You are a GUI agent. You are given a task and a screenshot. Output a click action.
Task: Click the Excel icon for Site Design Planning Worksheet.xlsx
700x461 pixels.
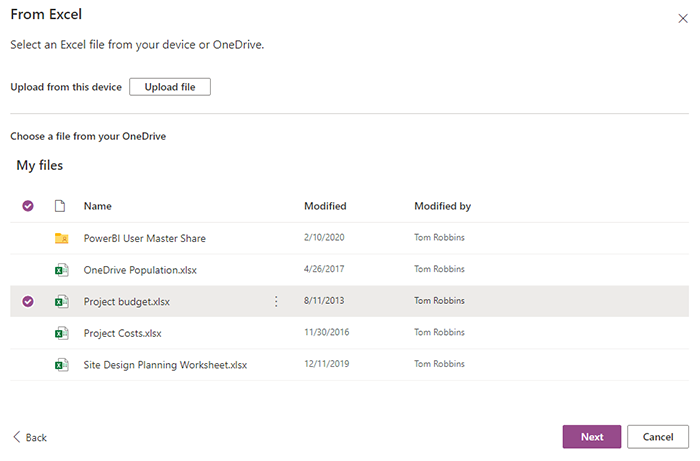pyautogui.click(x=62, y=365)
